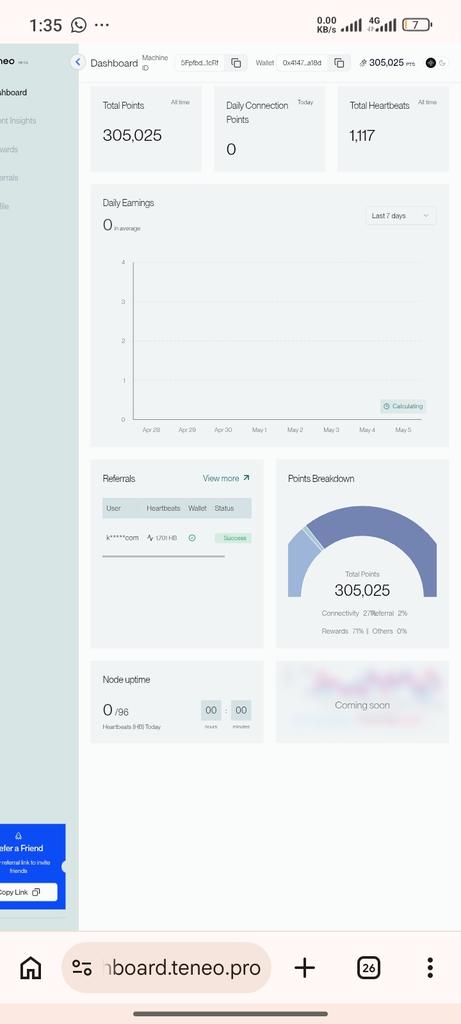The image size is (461, 1024).
Task: Tap the WhatsApp notification icon in status bar
Action: (78, 25)
